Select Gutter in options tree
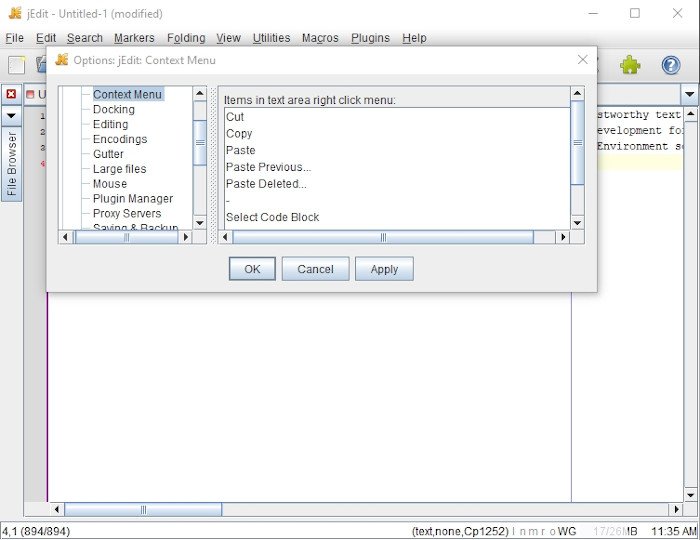700x540 pixels. [108, 154]
